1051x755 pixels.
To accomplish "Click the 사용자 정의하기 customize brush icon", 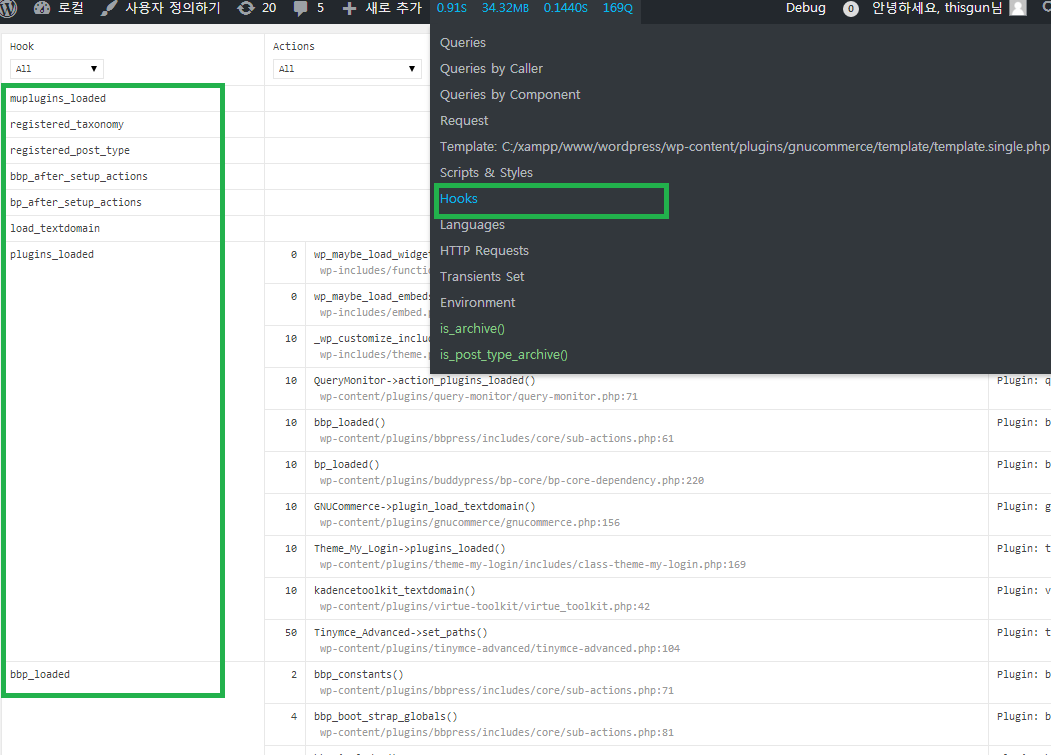I will 109,9.
